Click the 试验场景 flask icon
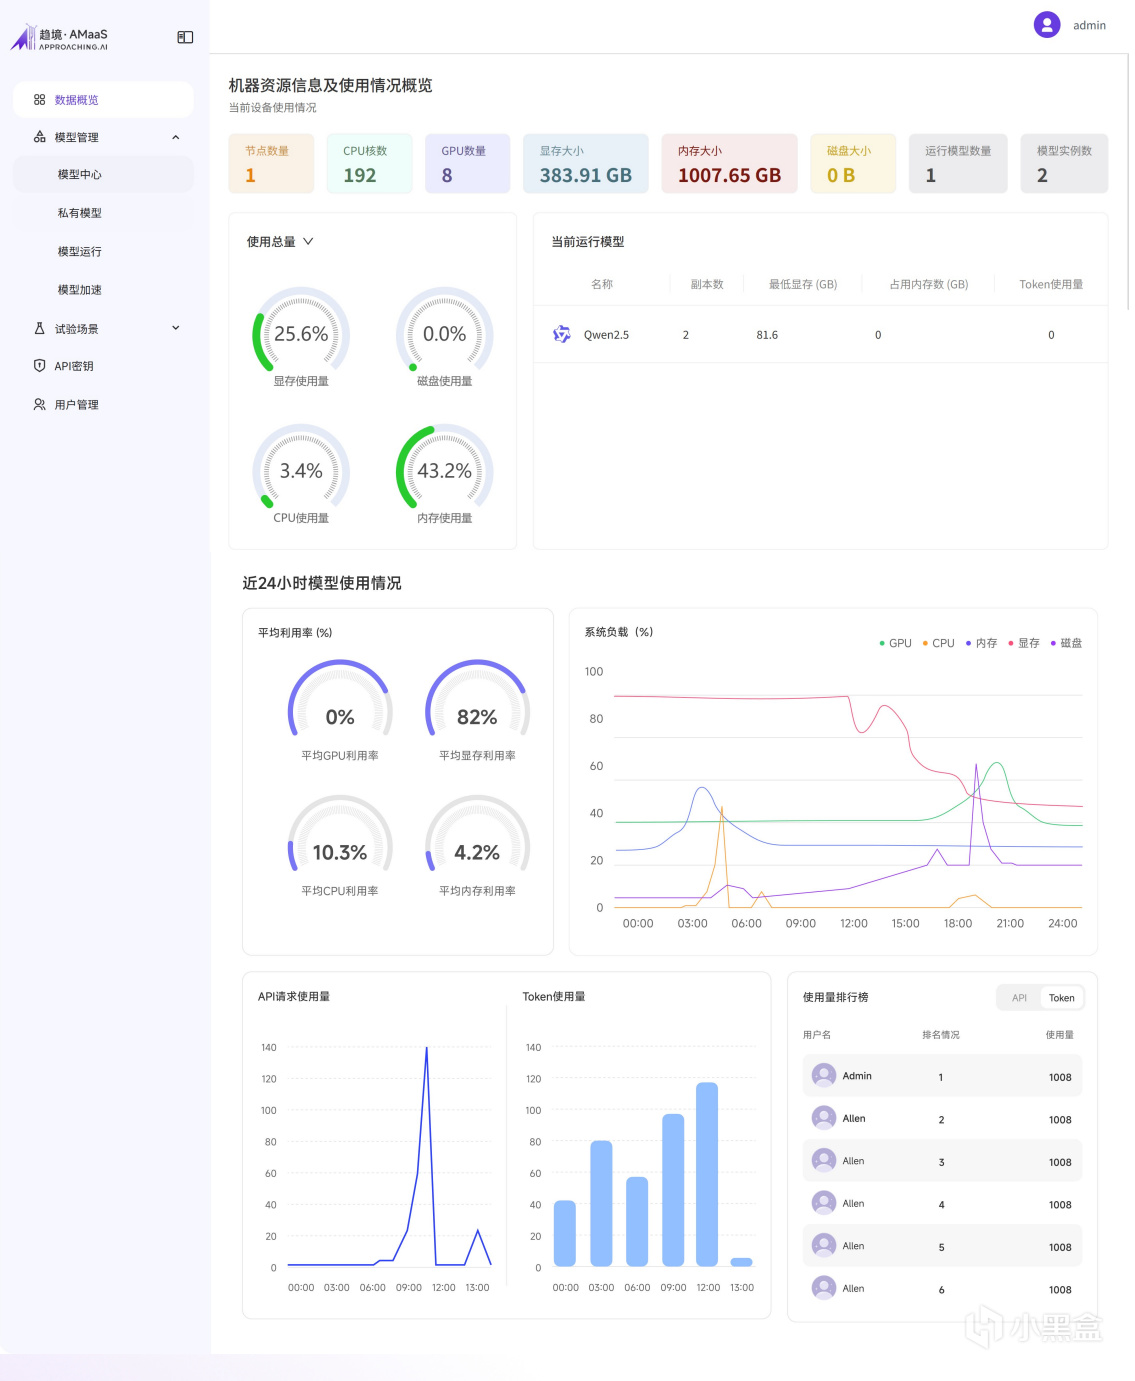 coord(39,328)
